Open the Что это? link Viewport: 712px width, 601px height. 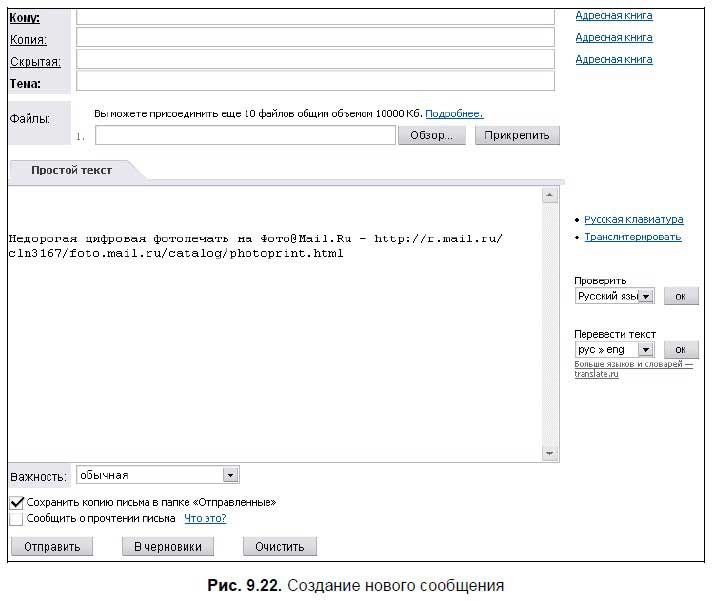[x=205, y=518]
